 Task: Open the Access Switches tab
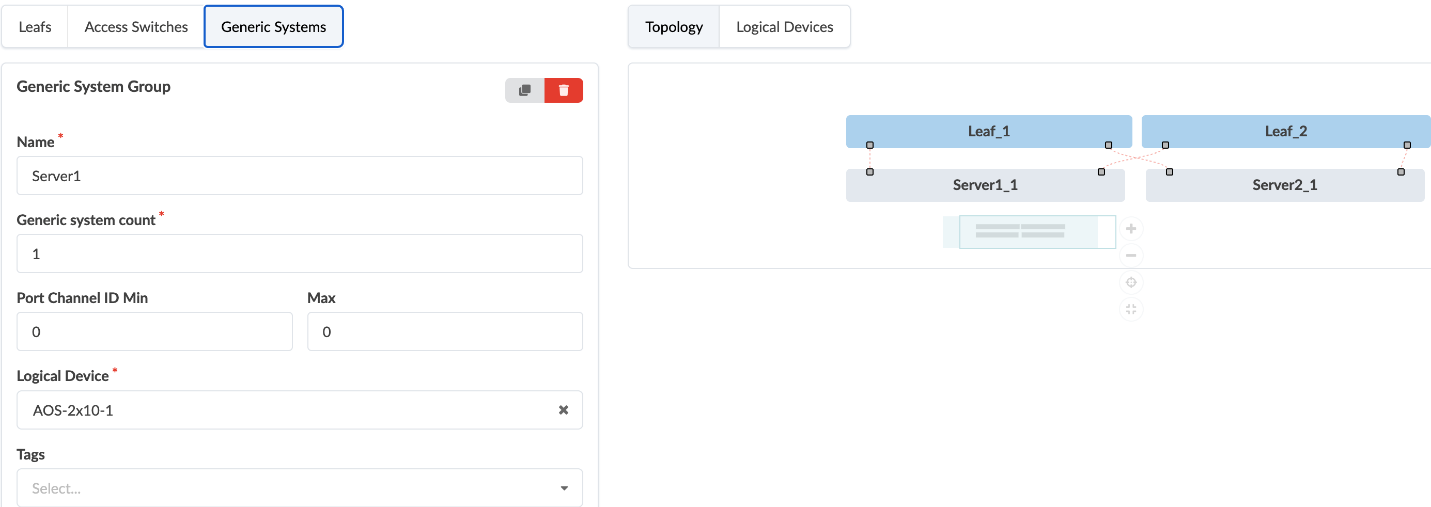click(136, 27)
